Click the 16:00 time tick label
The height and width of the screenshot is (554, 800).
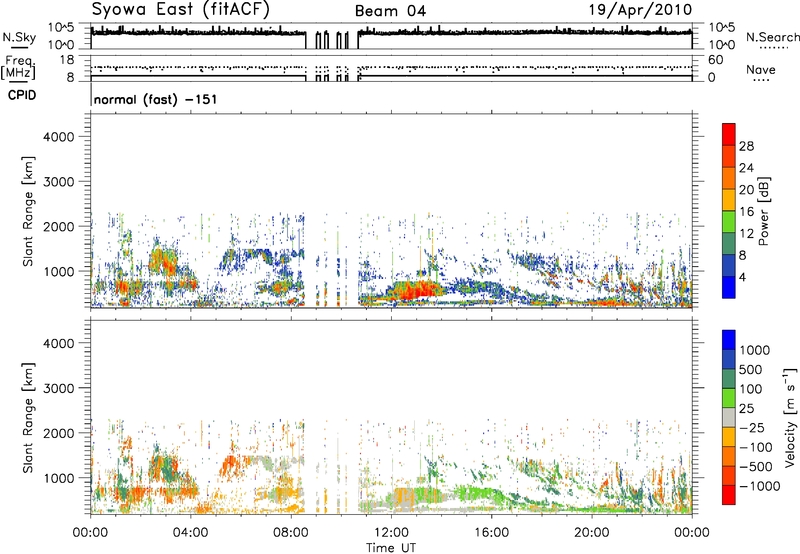click(491, 533)
